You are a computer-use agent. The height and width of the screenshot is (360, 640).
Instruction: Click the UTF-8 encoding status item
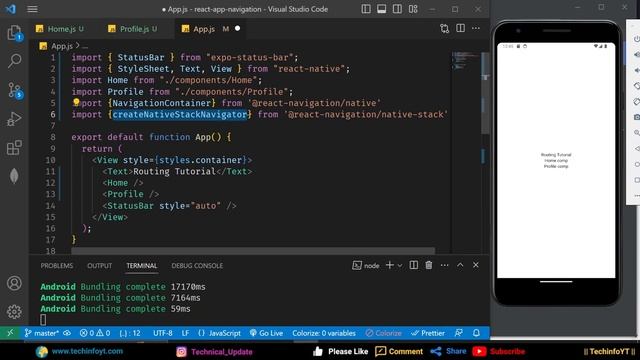pyautogui.click(x=162, y=333)
